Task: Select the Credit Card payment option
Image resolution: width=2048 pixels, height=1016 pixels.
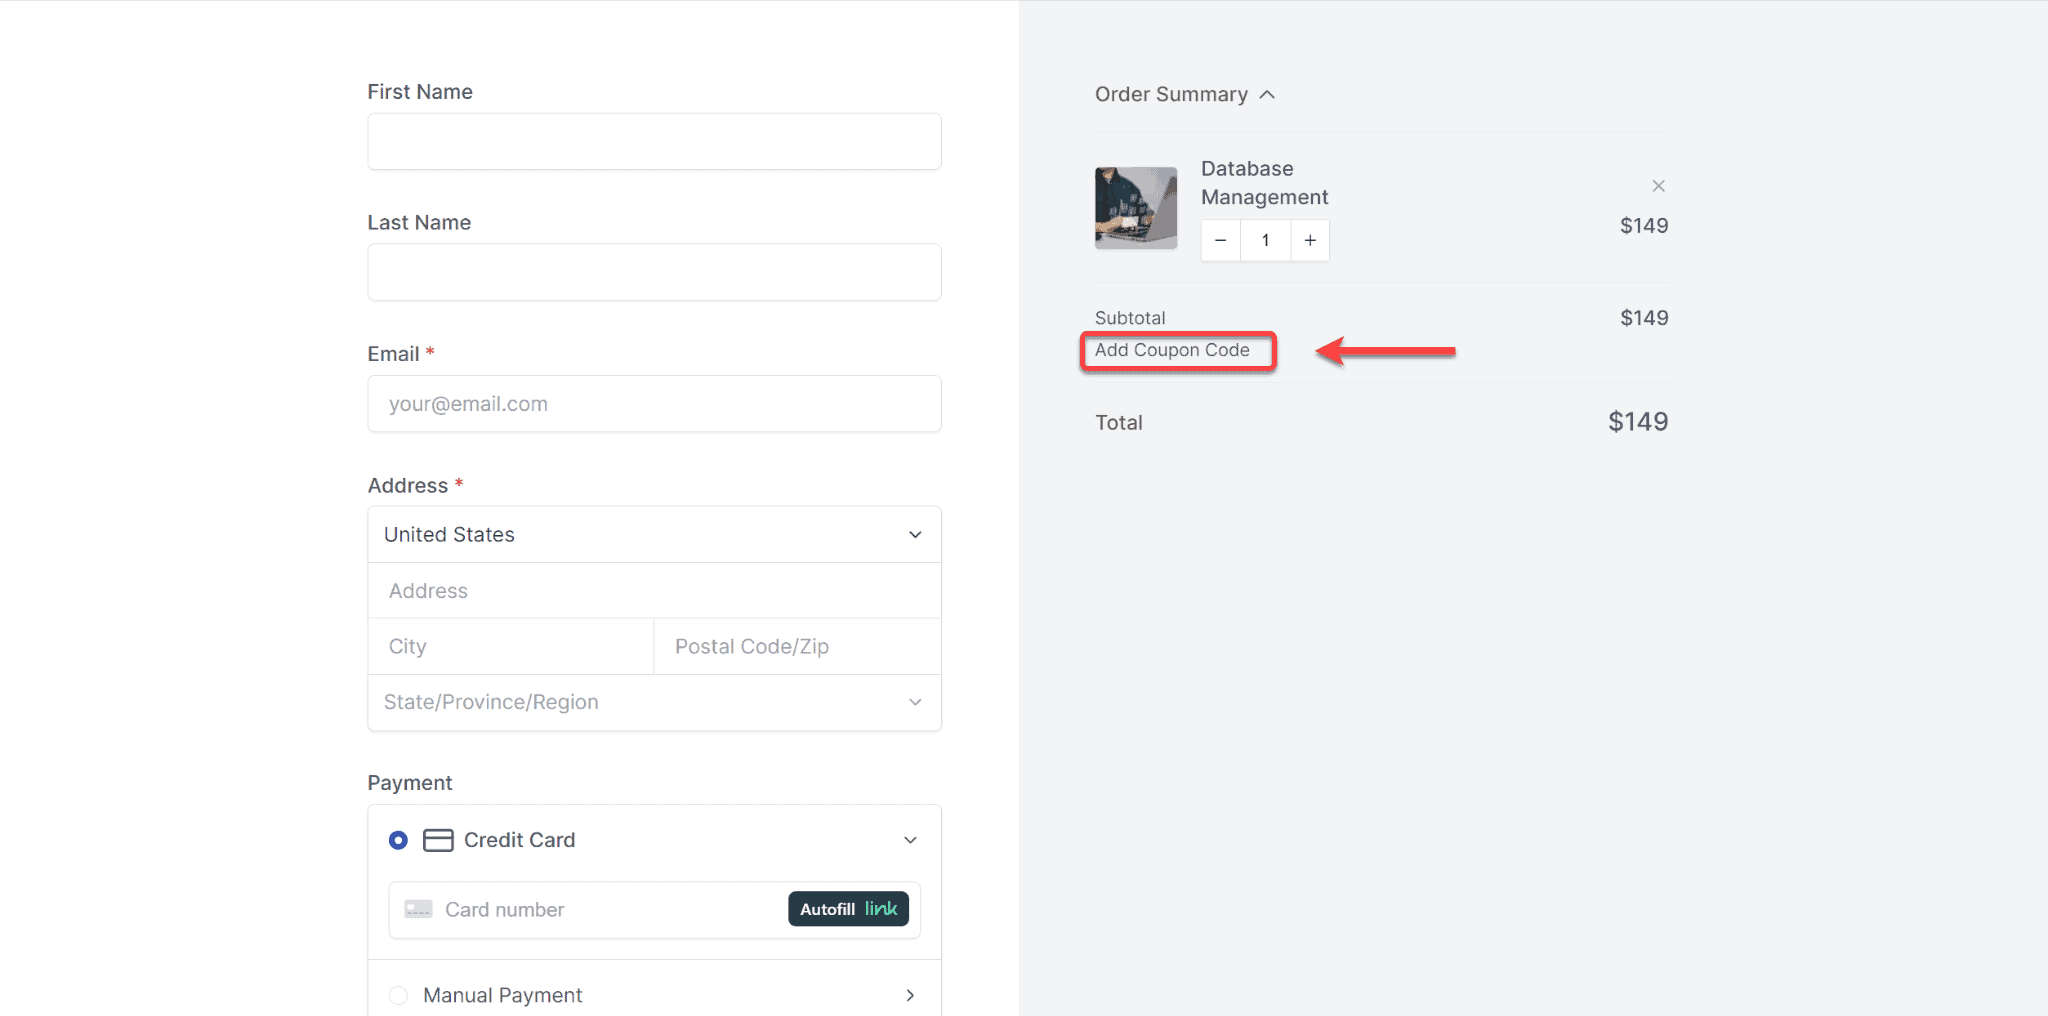Action: point(398,840)
